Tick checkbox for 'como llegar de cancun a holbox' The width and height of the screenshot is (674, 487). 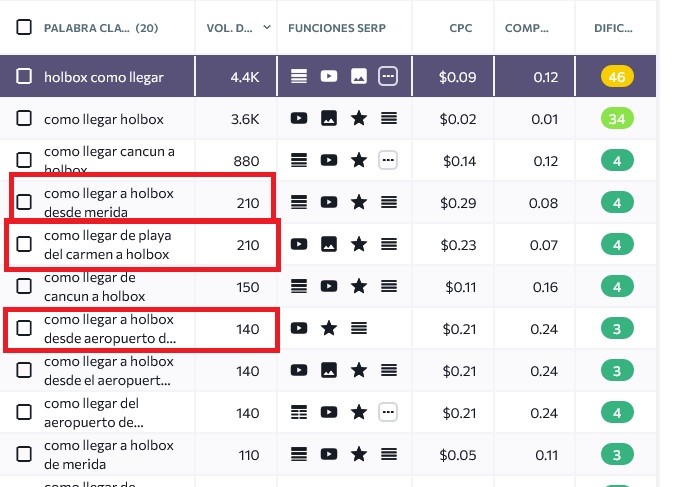coord(24,287)
